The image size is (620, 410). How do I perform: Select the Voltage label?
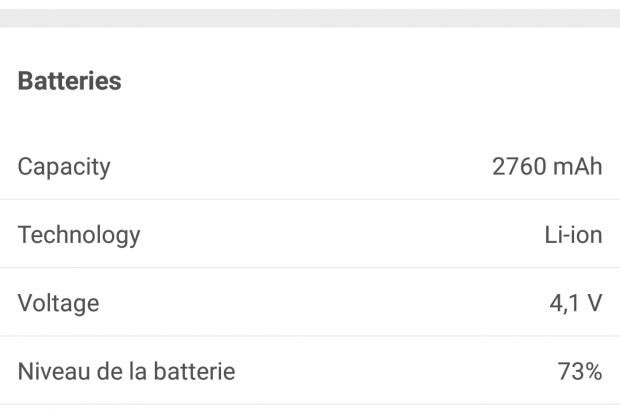click(58, 304)
